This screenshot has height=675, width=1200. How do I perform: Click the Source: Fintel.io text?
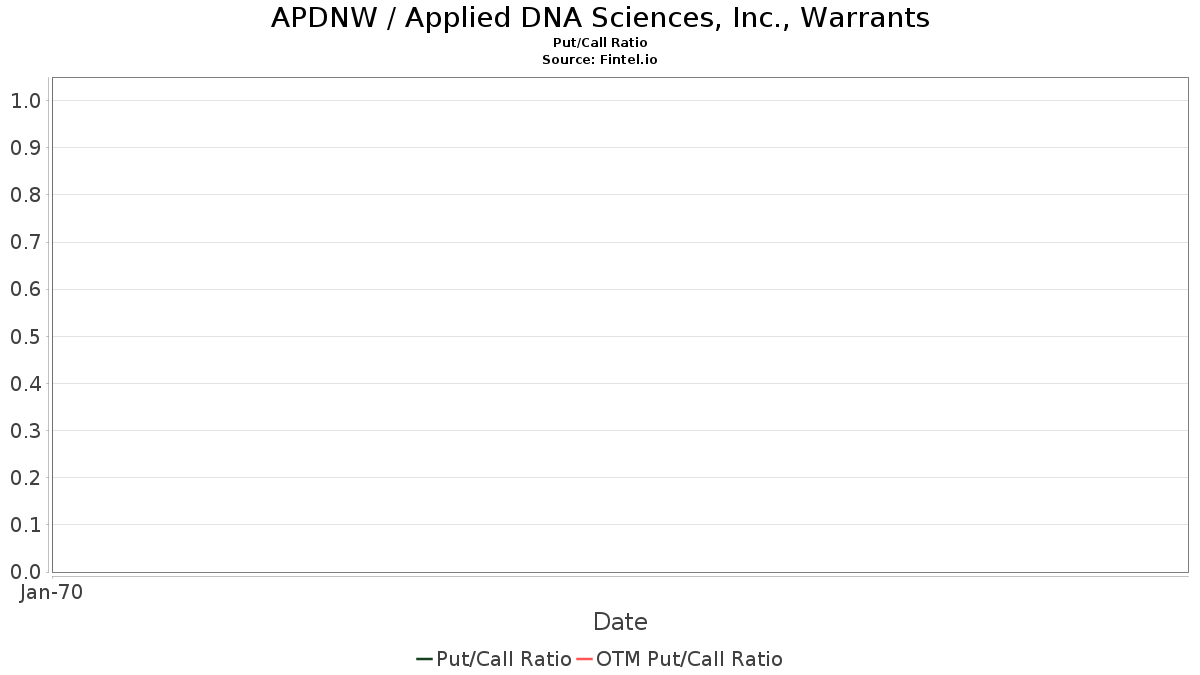[x=600, y=60]
